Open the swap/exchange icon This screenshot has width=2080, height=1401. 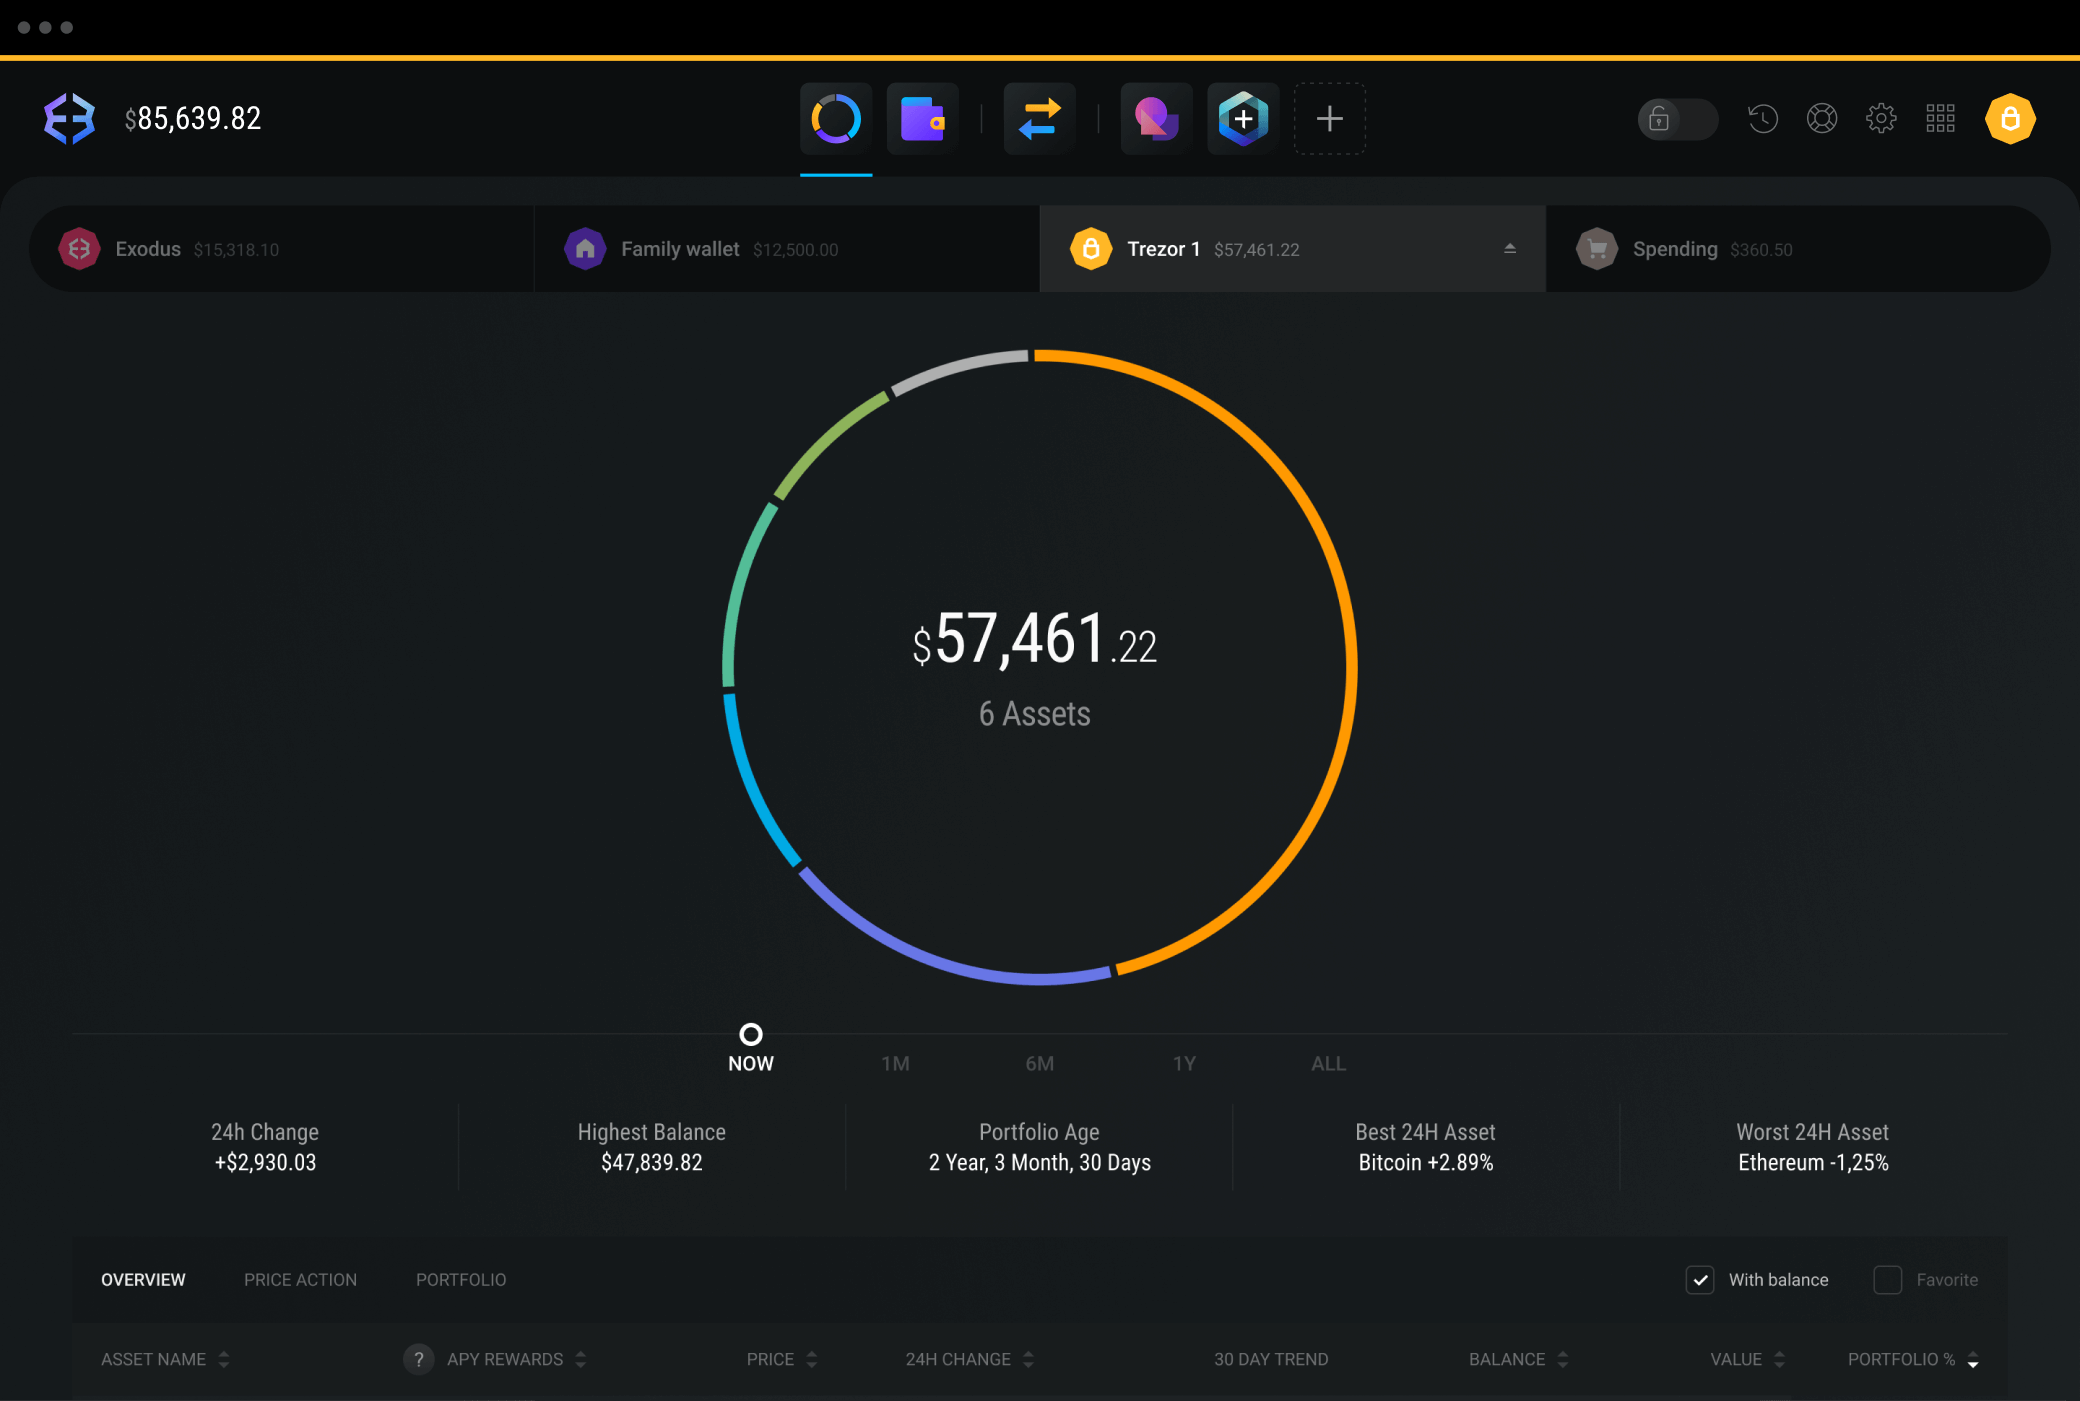[1040, 117]
